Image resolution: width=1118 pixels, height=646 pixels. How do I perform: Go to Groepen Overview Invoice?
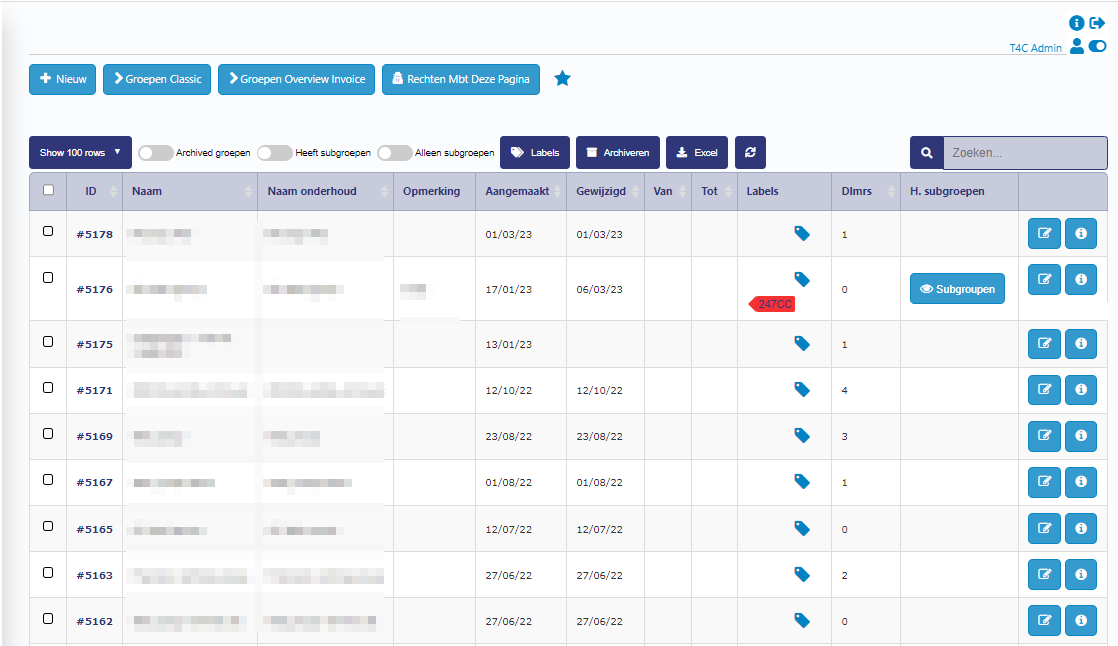(x=295, y=79)
